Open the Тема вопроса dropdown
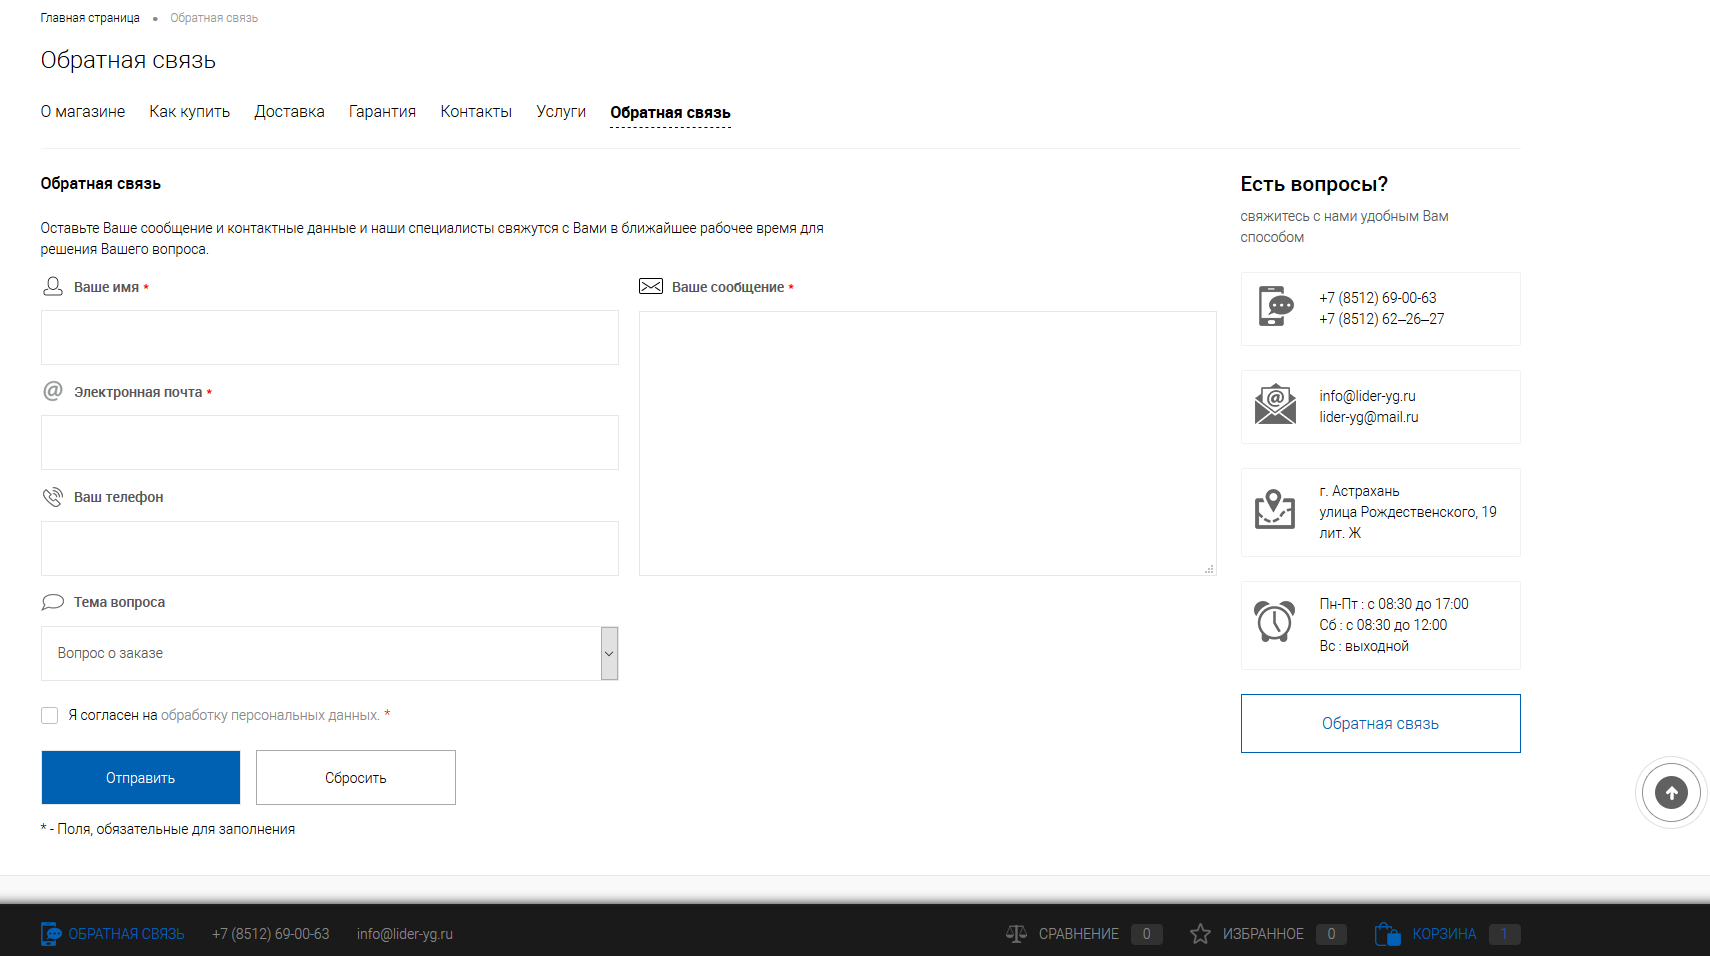The height and width of the screenshot is (956, 1710). click(x=330, y=653)
